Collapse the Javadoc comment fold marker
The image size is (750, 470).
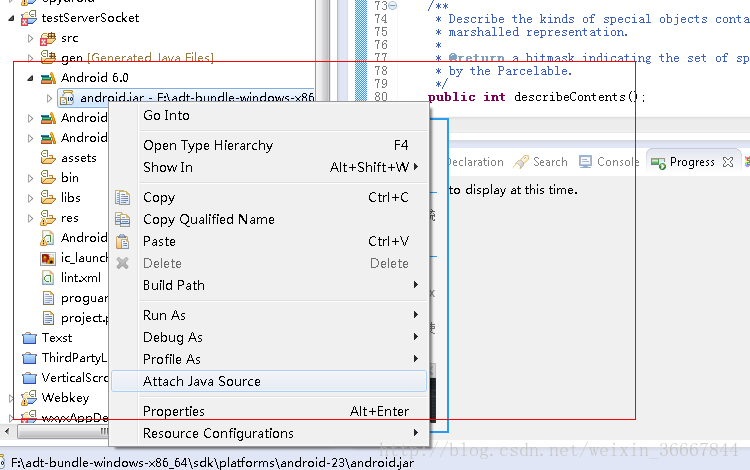coord(393,6)
